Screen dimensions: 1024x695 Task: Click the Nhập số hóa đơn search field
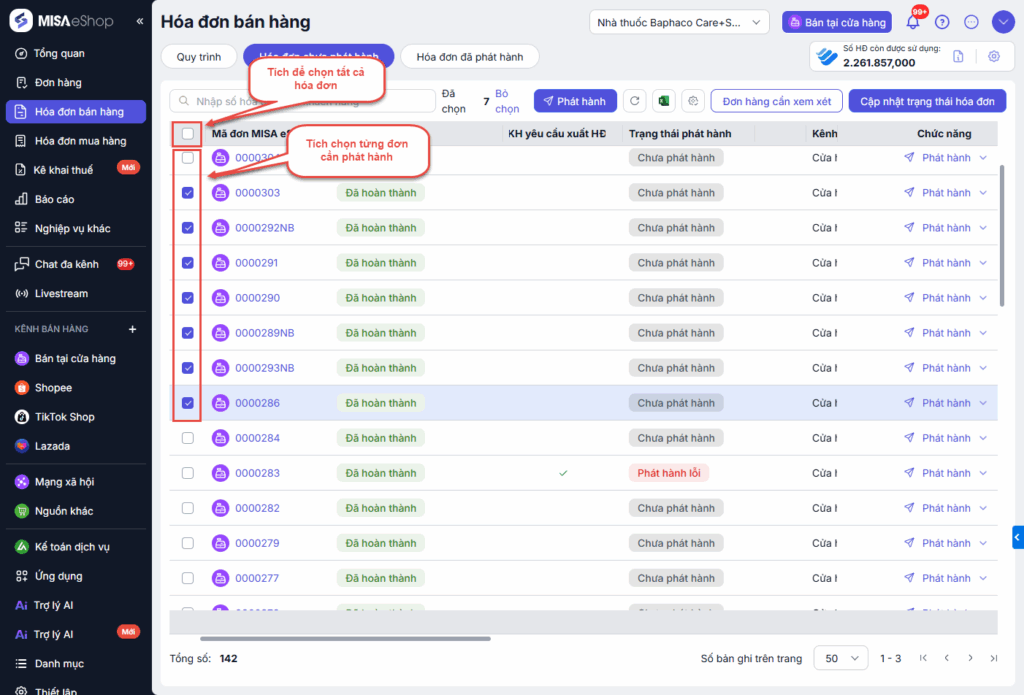[302, 101]
